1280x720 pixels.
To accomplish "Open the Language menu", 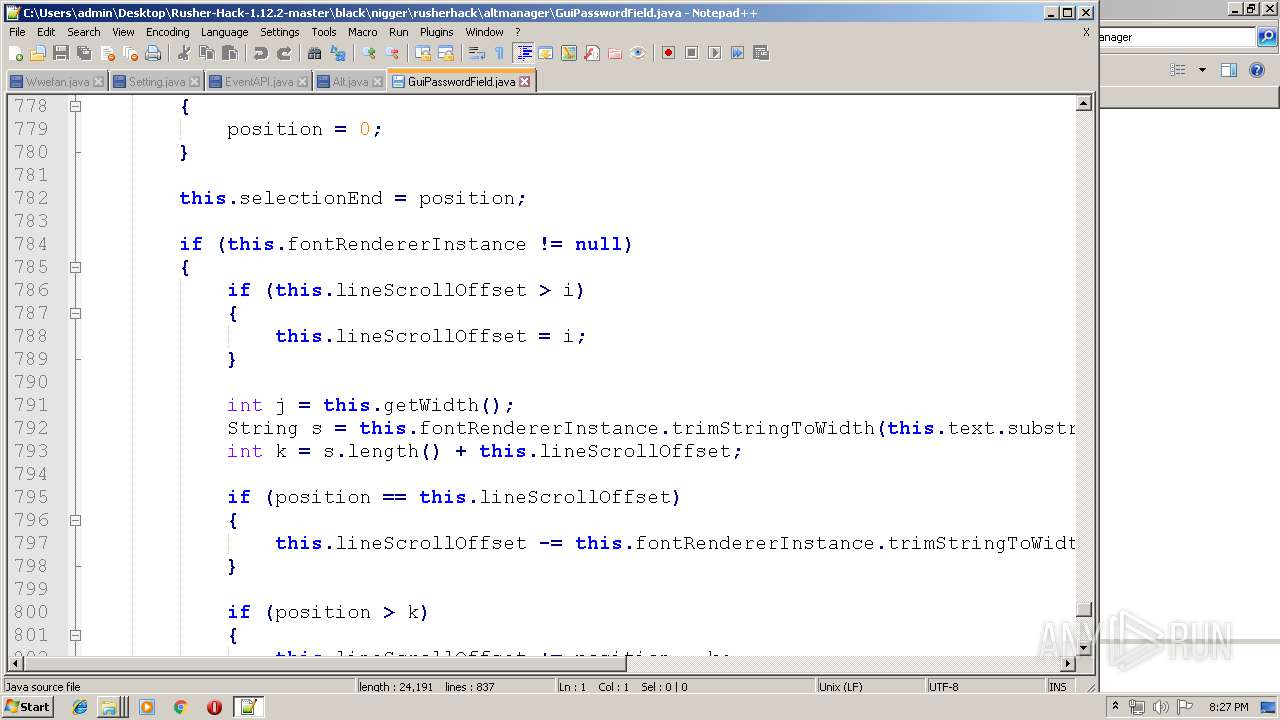I will 224,32.
